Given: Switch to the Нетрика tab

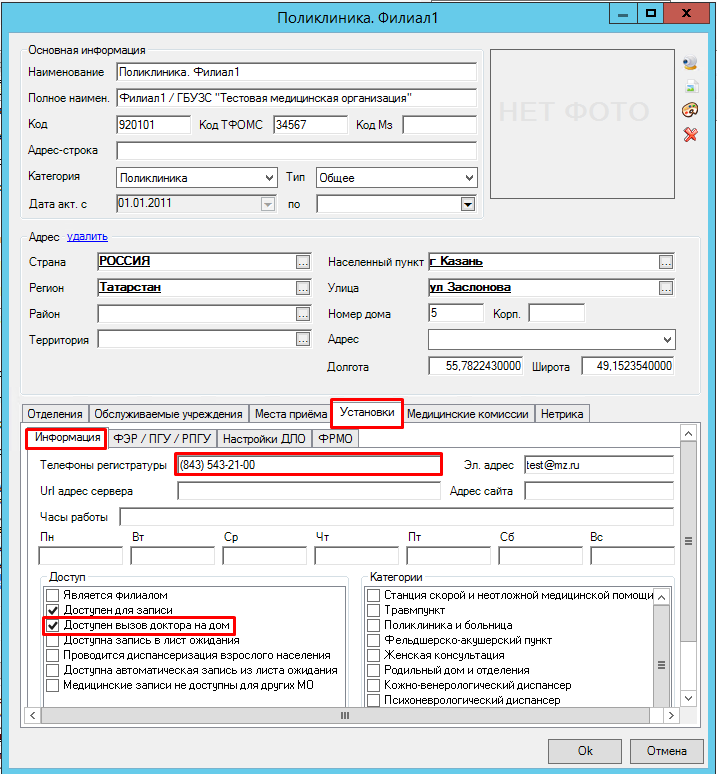Looking at the screenshot, I should (x=562, y=414).
